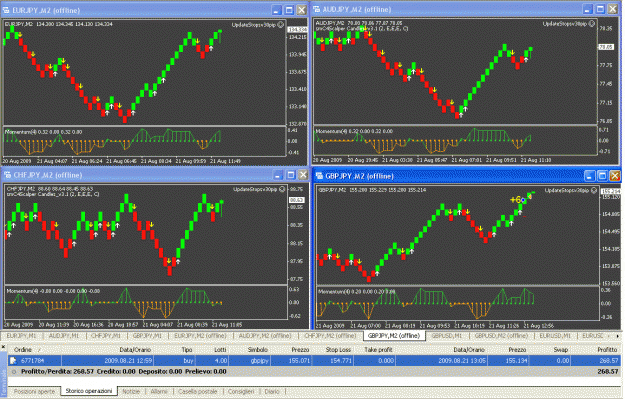This screenshot has height=399, width=625.
Task: Click the expert advisor smiley on AUDJPY chart
Action: 592,24
